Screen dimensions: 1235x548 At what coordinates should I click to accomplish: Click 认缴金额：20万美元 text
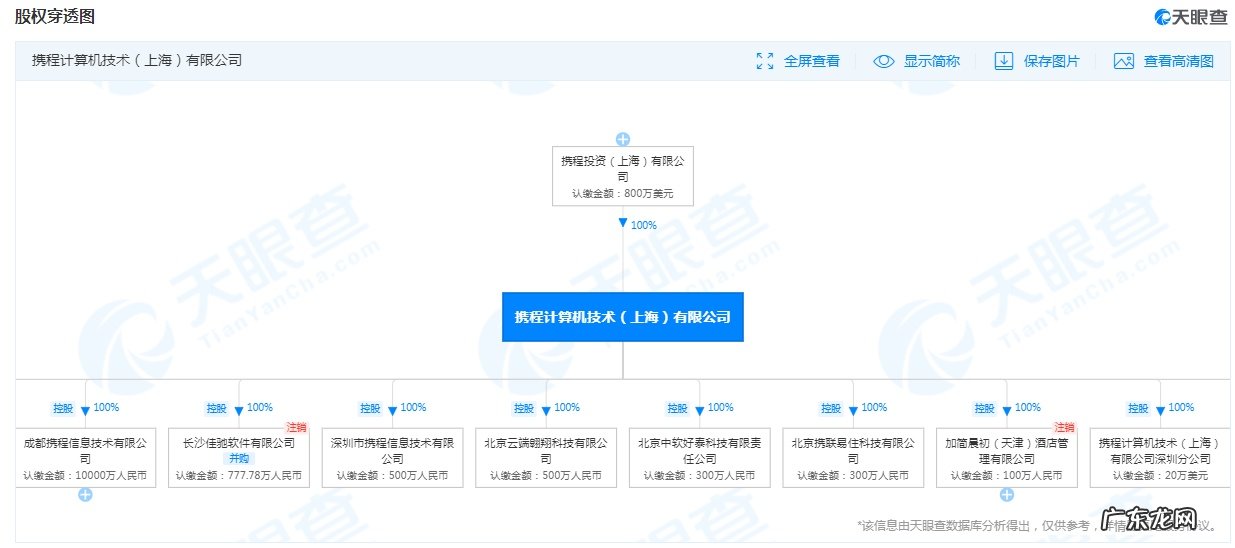tap(1160, 476)
